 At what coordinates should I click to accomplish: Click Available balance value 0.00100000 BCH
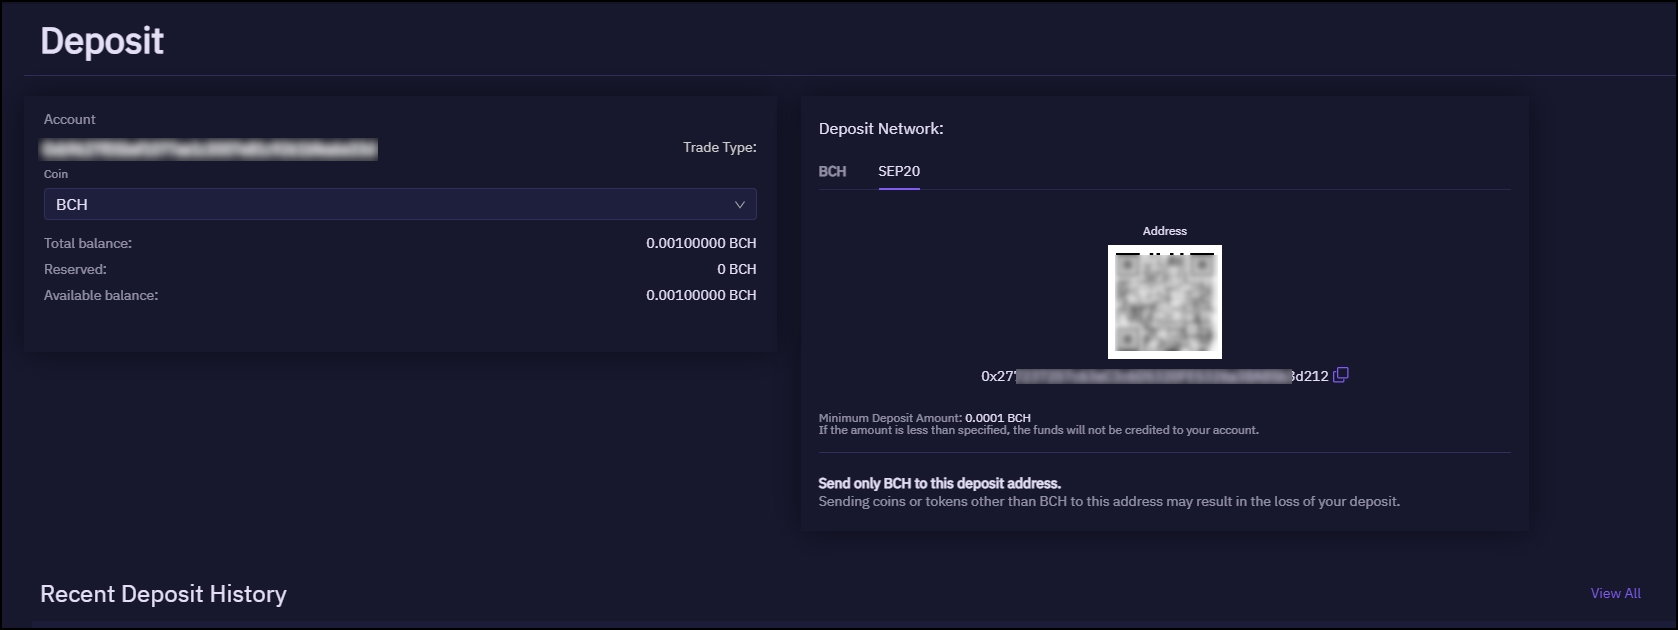click(701, 295)
